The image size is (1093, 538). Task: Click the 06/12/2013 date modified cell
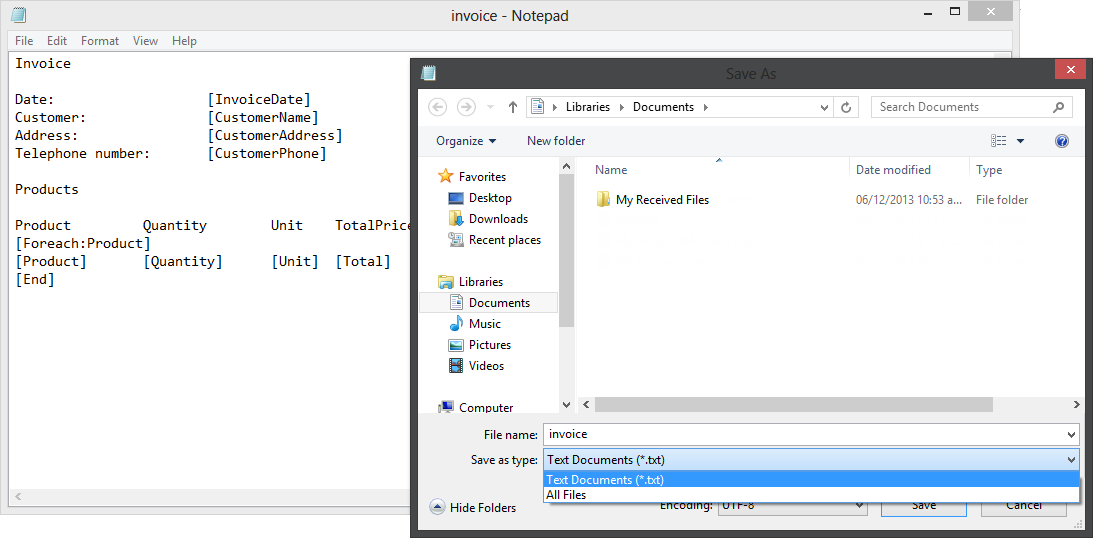(909, 200)
